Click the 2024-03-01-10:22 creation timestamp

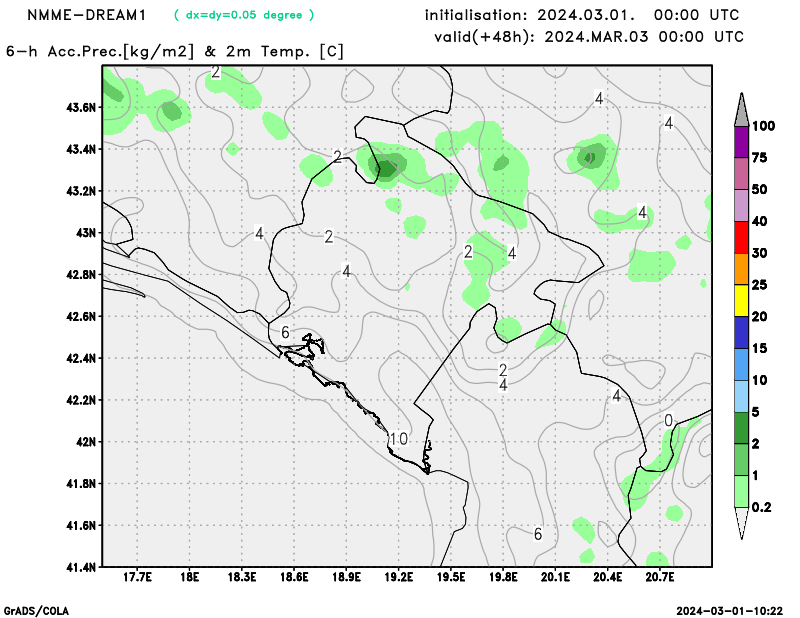point(729,611)
